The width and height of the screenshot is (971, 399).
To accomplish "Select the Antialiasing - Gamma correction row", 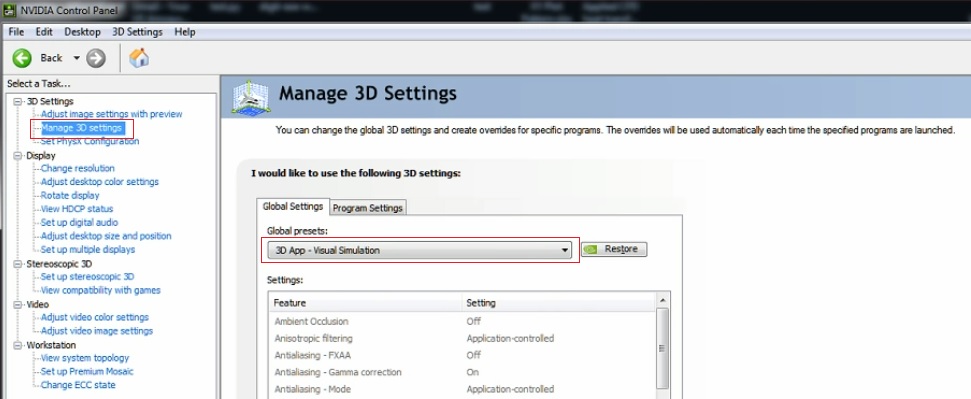I will pos(461,372).
